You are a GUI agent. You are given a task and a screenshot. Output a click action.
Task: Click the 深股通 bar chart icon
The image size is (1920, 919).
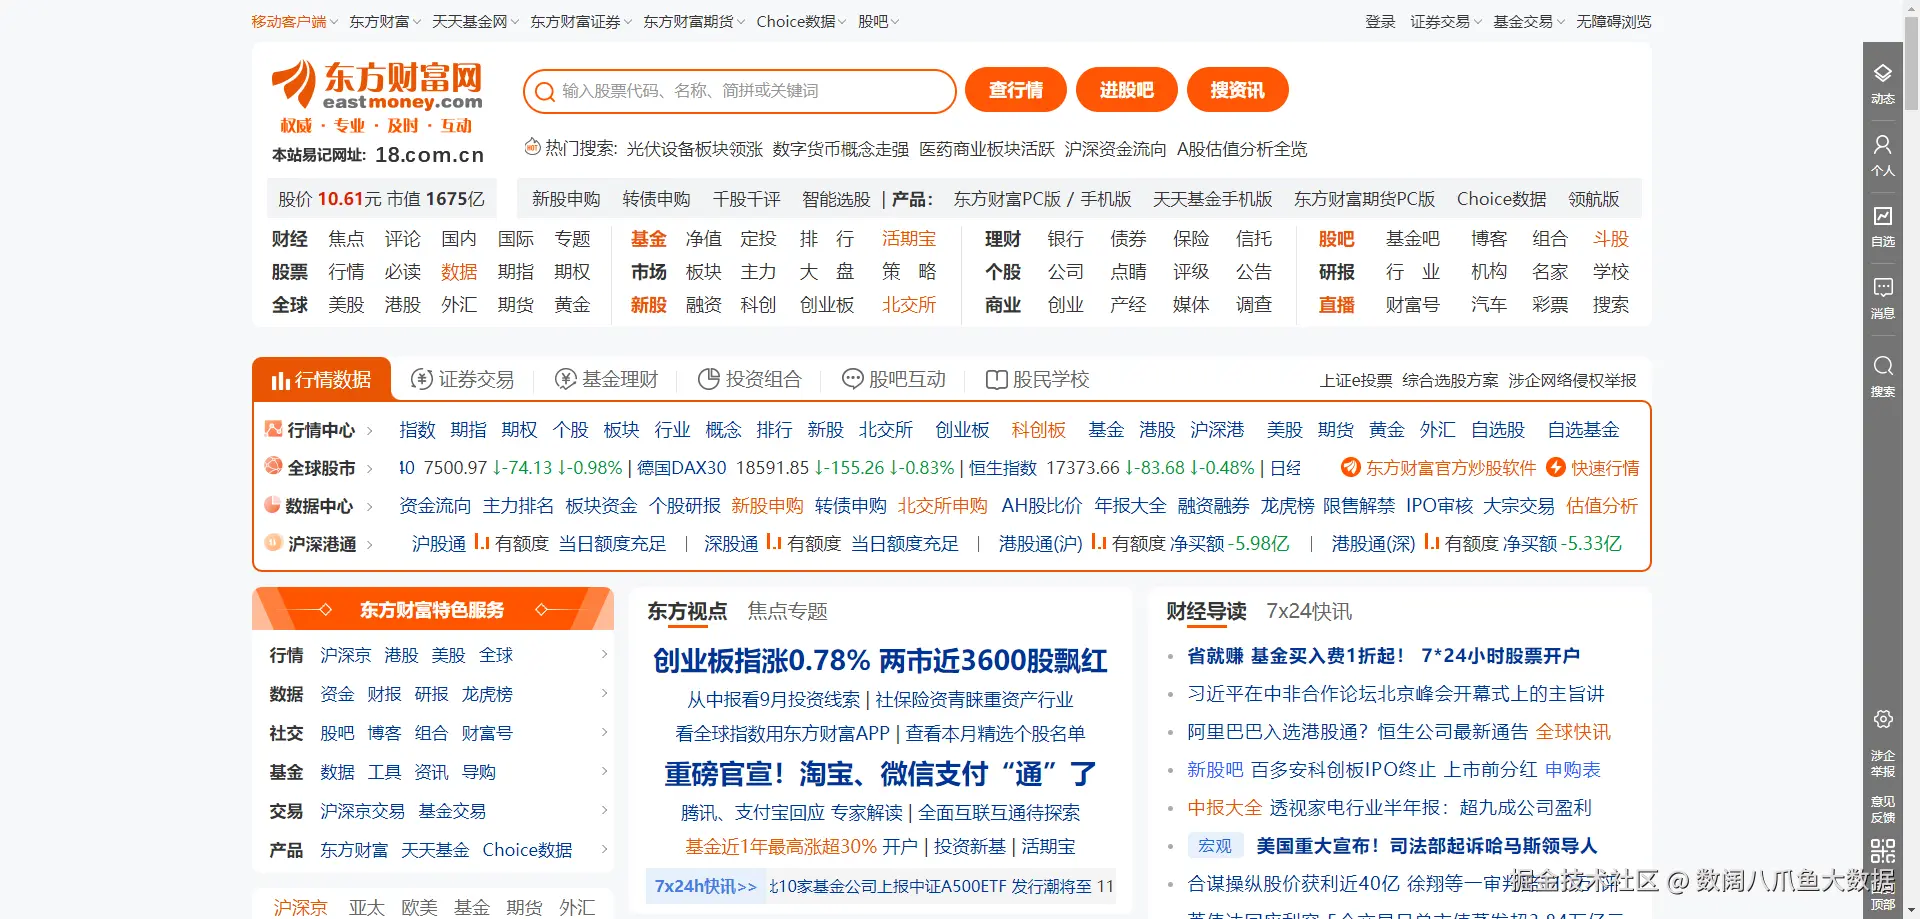(773, 542)
